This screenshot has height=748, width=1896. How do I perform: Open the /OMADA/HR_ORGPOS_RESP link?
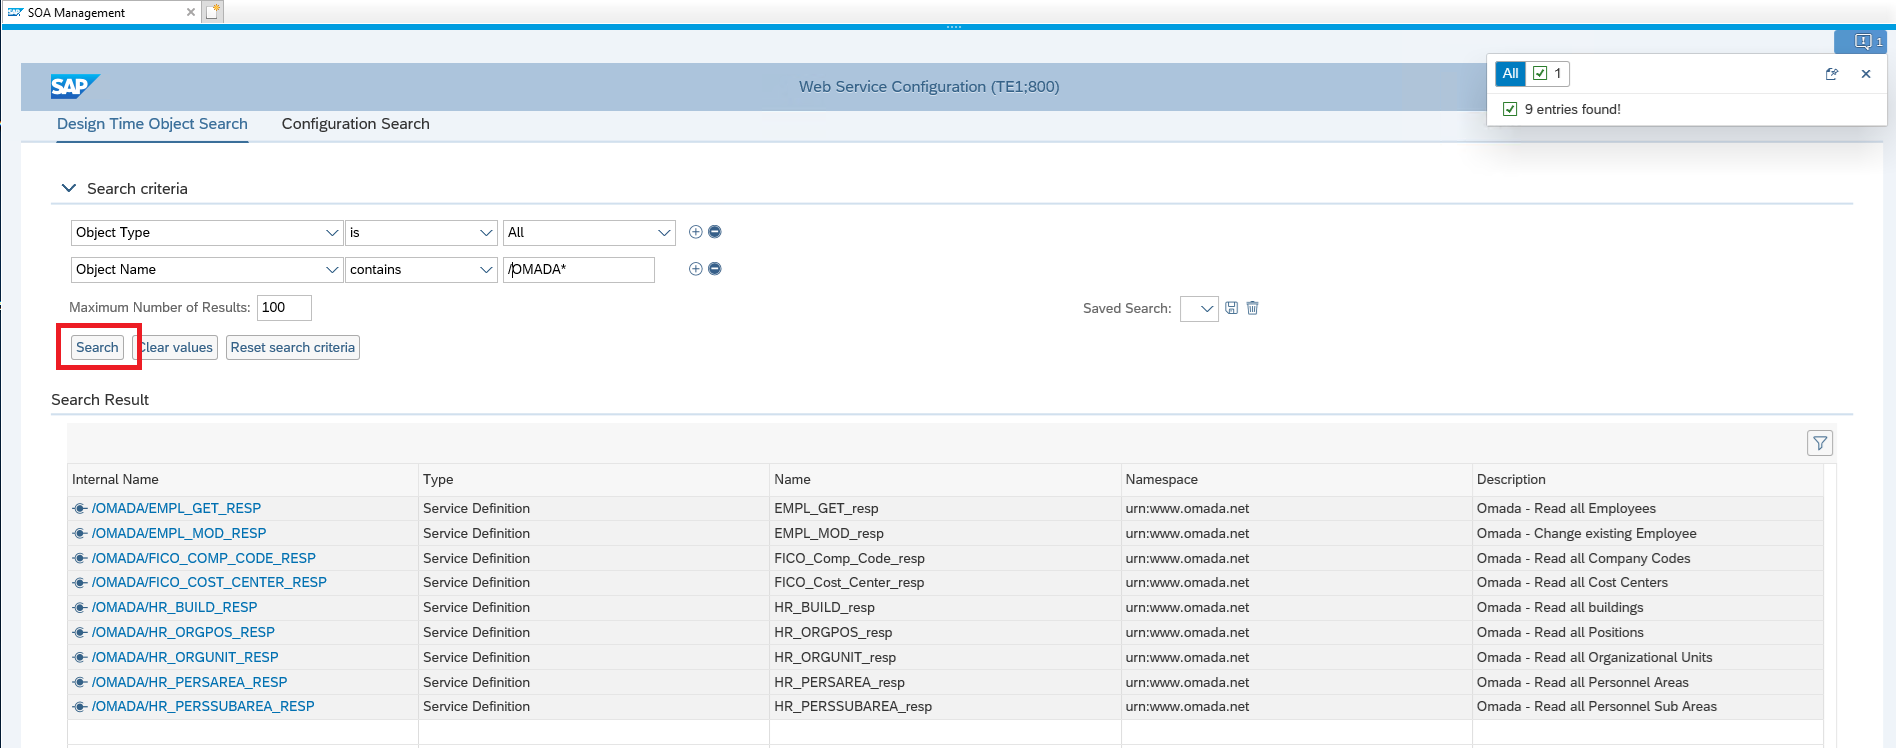pos(183,633)
